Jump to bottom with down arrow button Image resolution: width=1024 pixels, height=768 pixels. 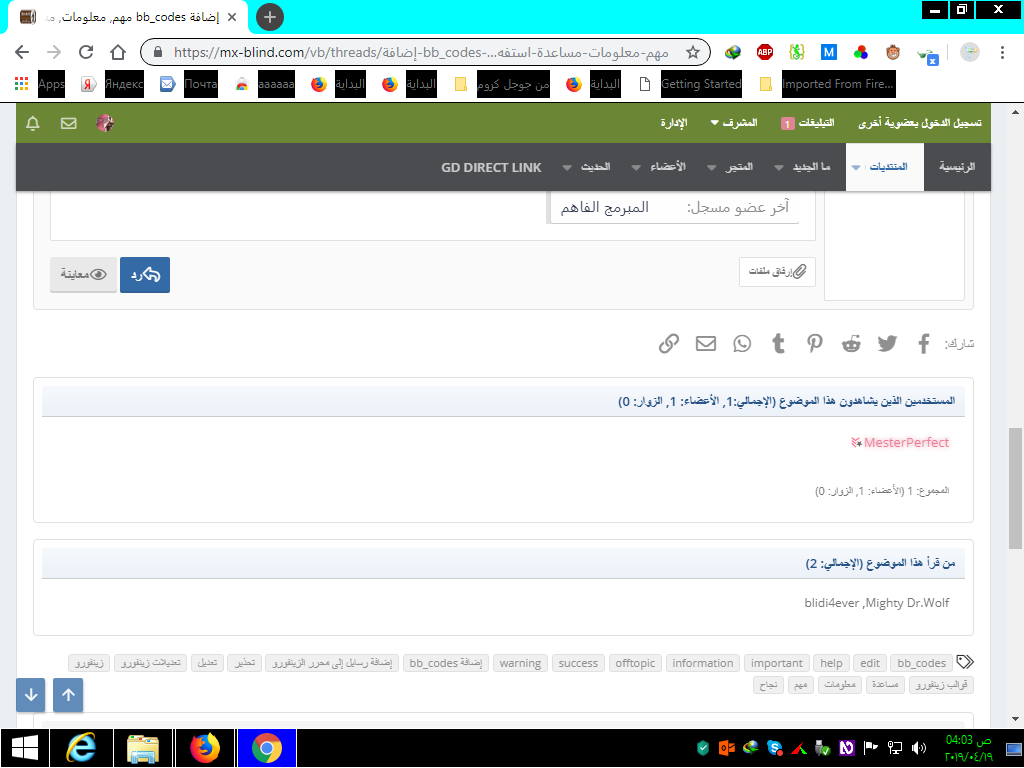[31, 695]
